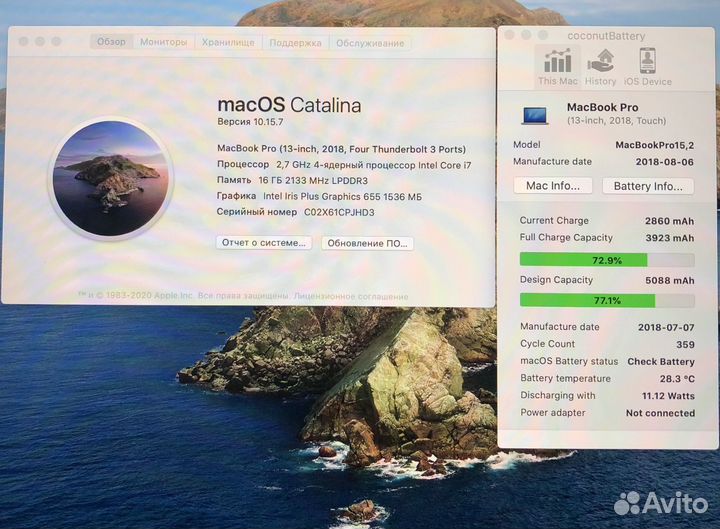
Task: Open Battery Info in coconutBattery
Action: 648,186
